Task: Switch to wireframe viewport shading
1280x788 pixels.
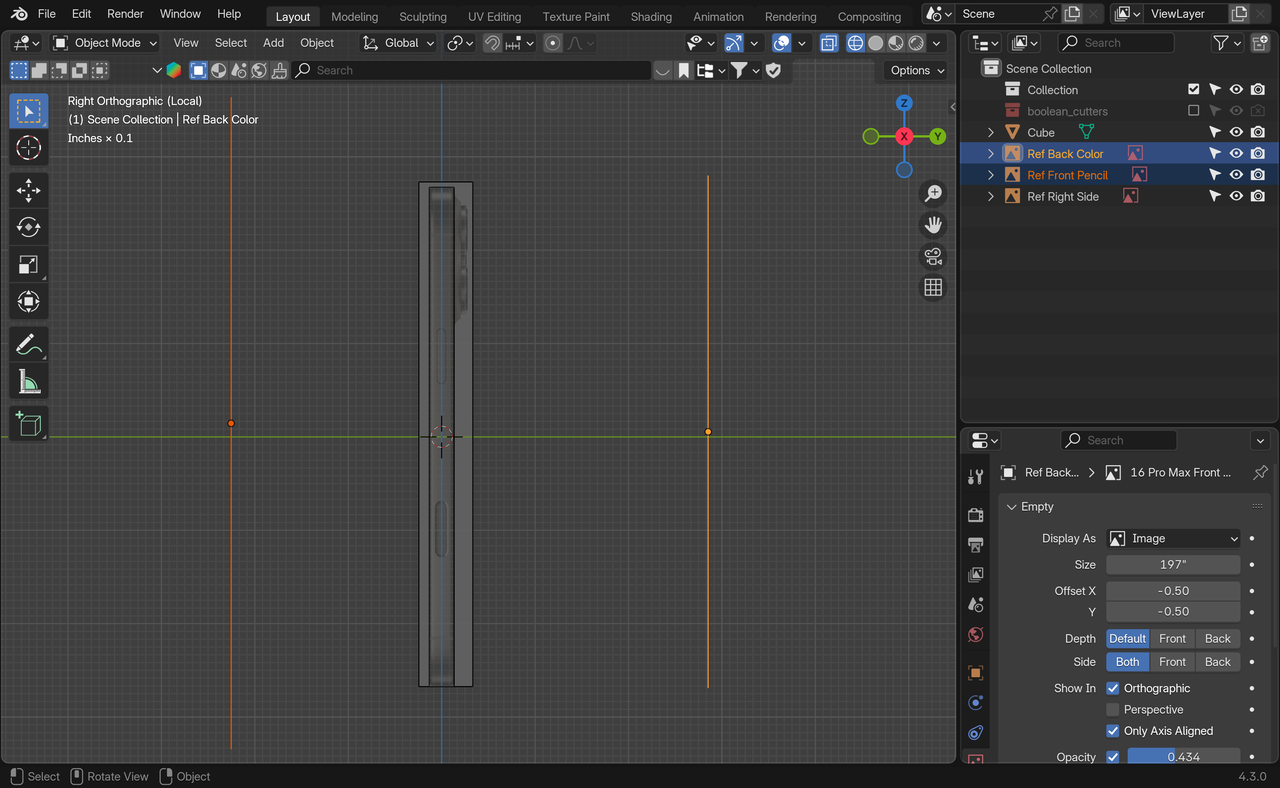Action: click(855, 43)
